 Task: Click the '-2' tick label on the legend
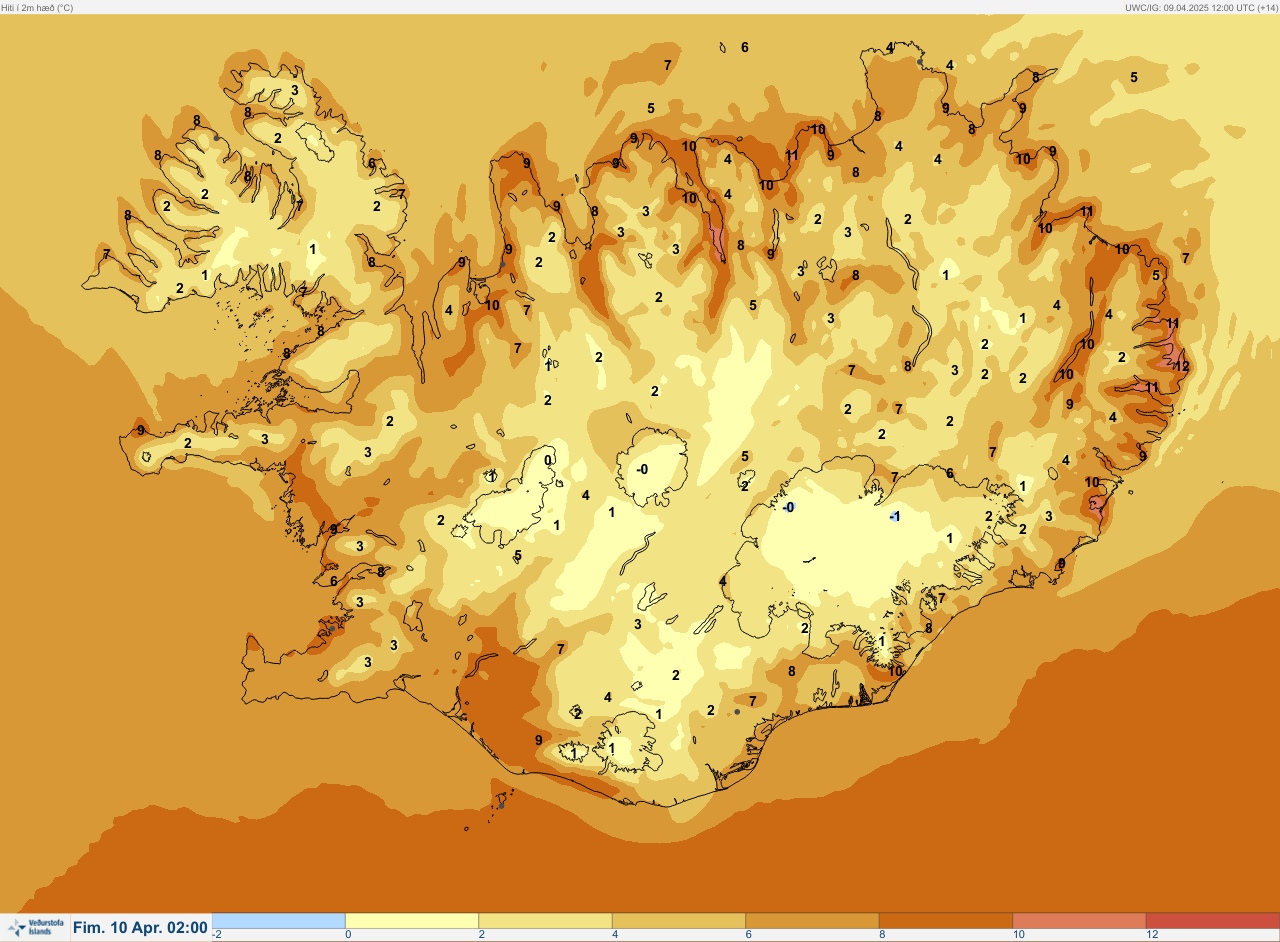coord(217,935)
